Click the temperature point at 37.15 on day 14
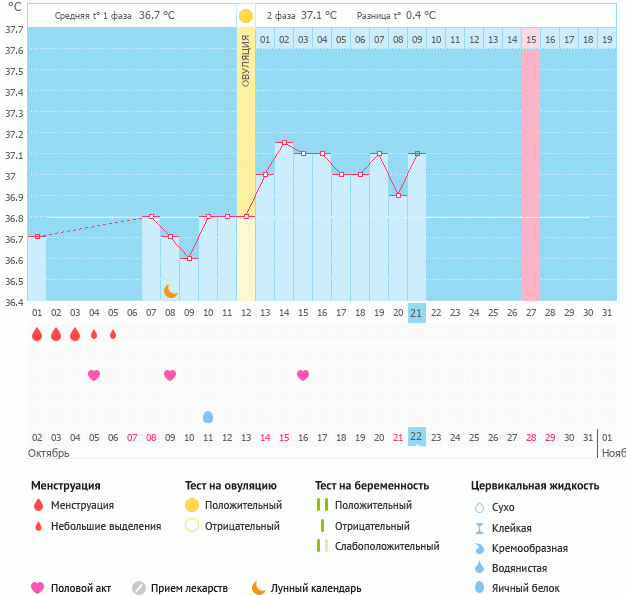 coord(284,143)
